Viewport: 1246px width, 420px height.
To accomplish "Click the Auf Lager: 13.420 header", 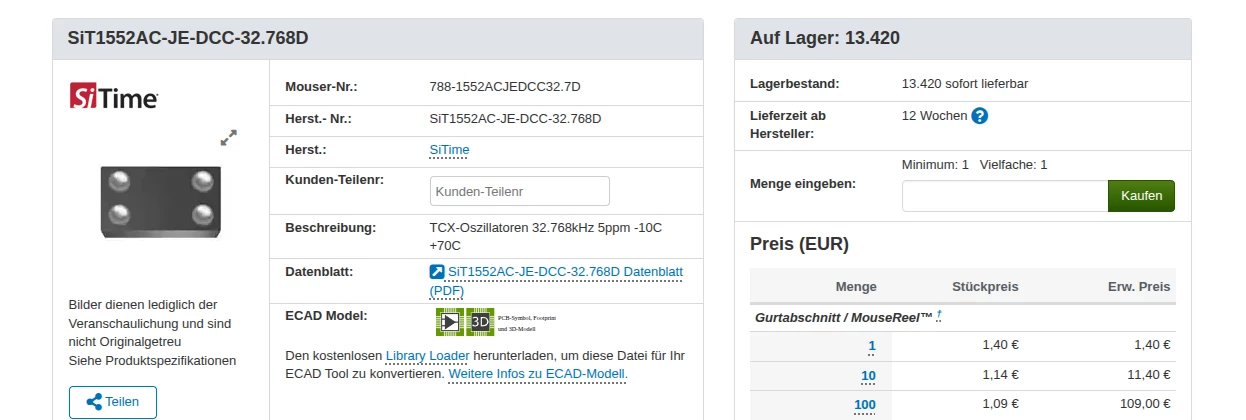I will [825, 39].
